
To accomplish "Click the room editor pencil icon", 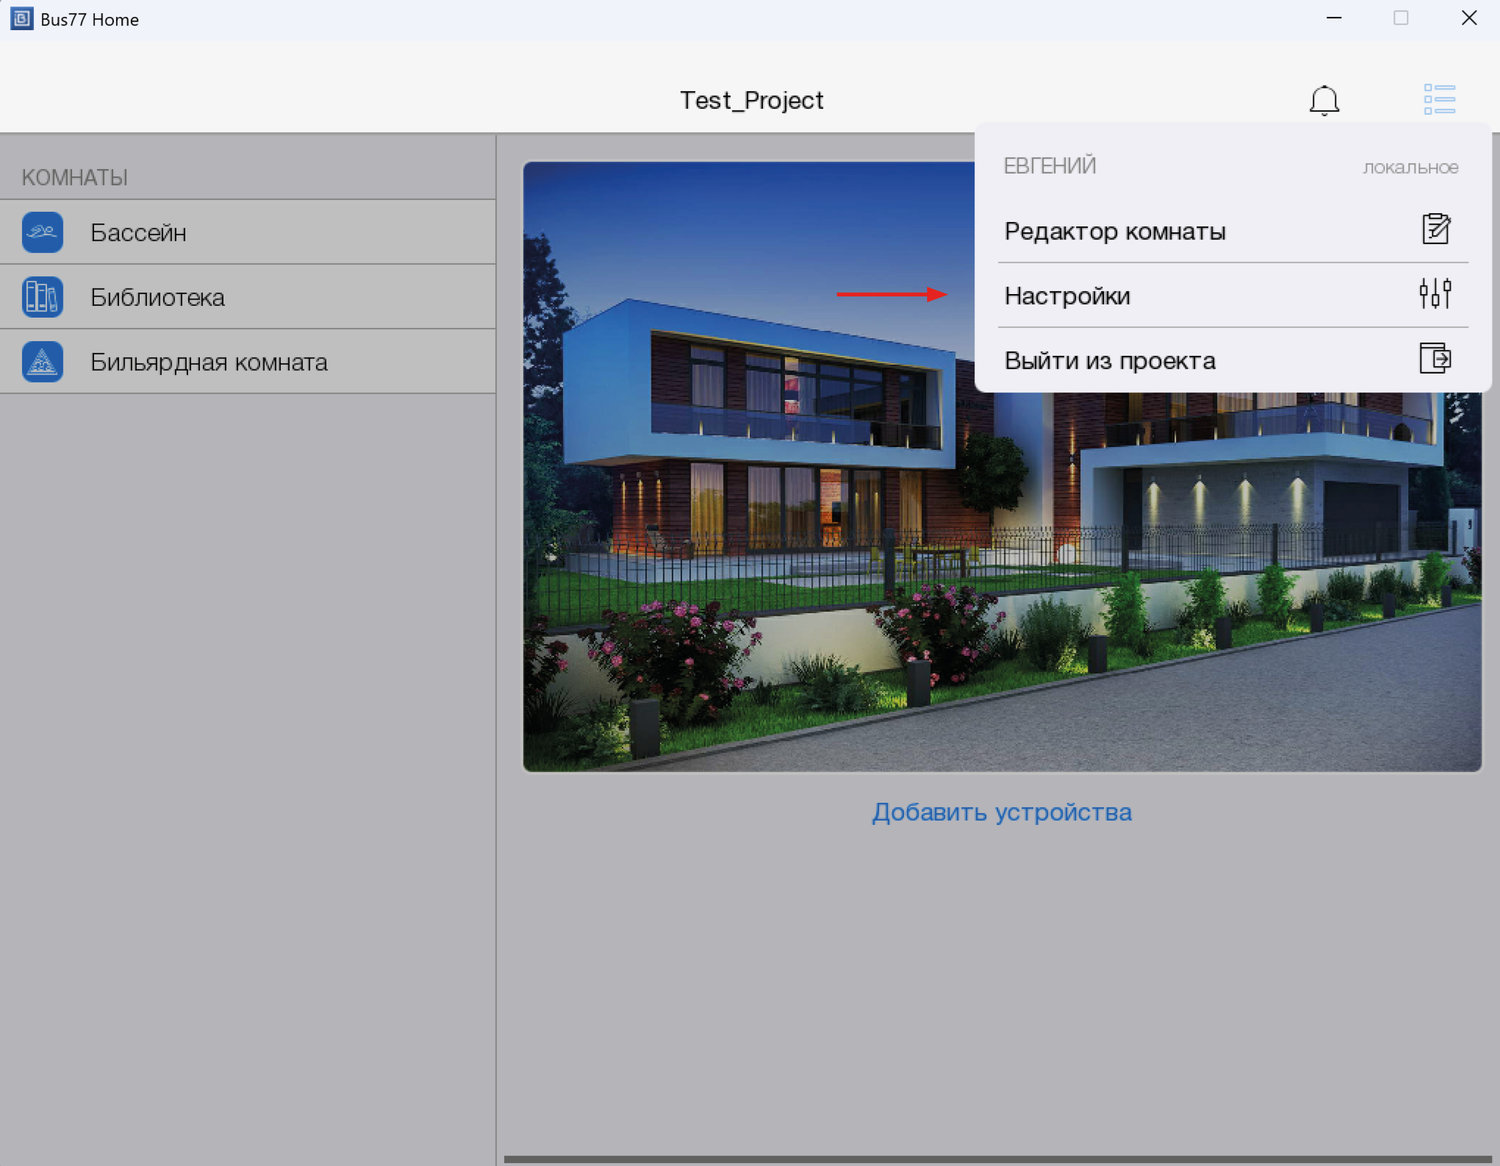I will 1435,229.
